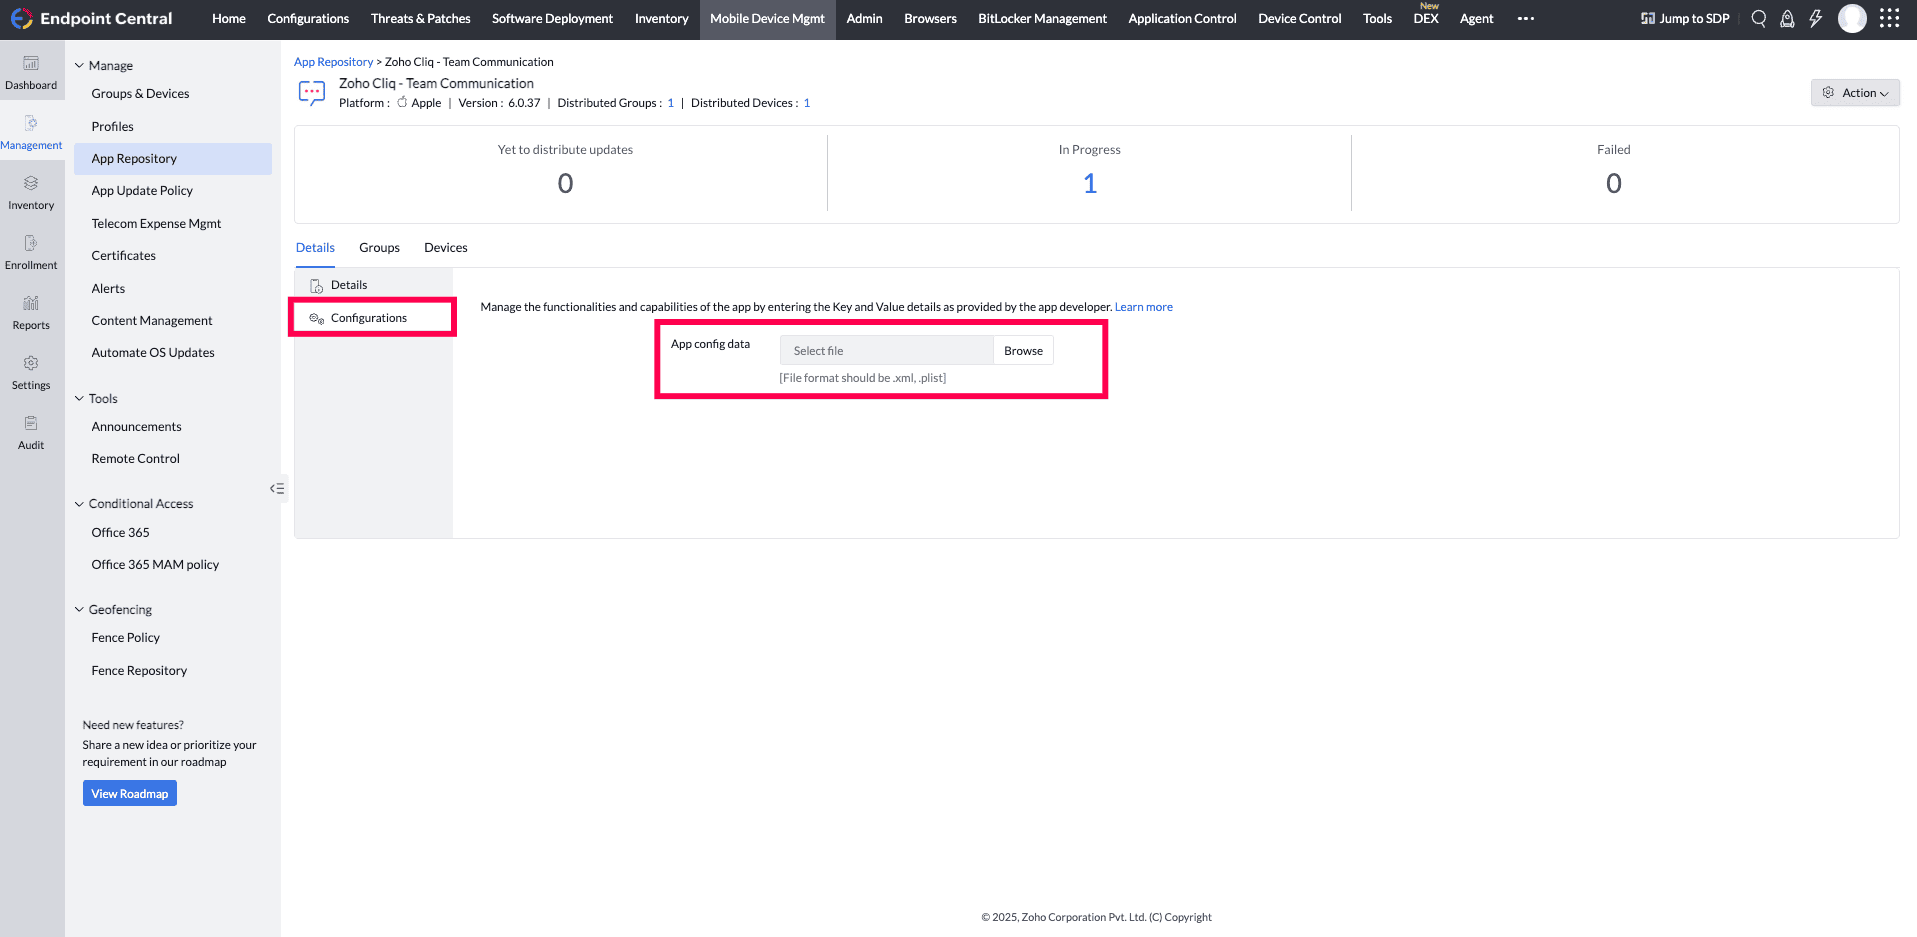The height and width of the screenshot is (937, 1917).
Task: Switch to the Groups tab
Action: click(x=379, y=248)
